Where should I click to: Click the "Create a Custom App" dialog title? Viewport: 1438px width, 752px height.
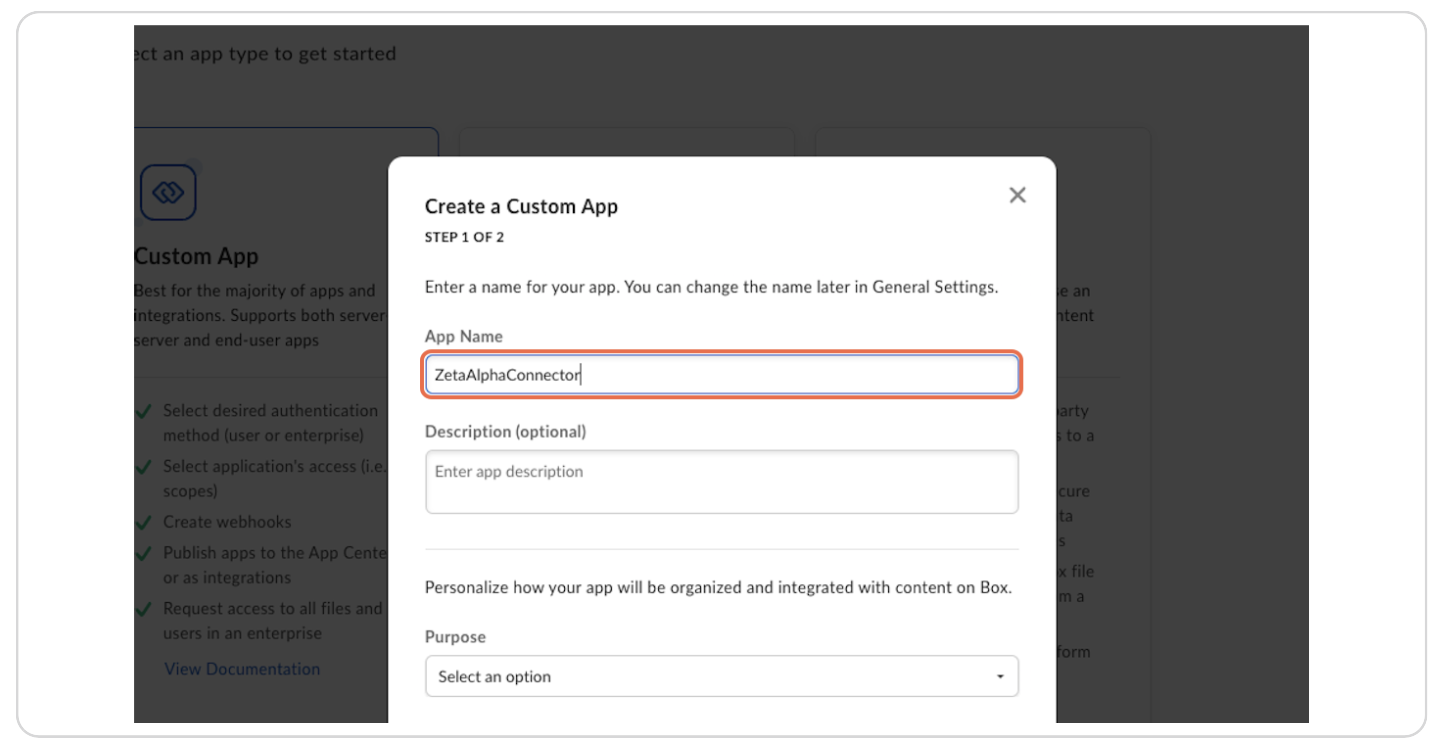[521, 207]
